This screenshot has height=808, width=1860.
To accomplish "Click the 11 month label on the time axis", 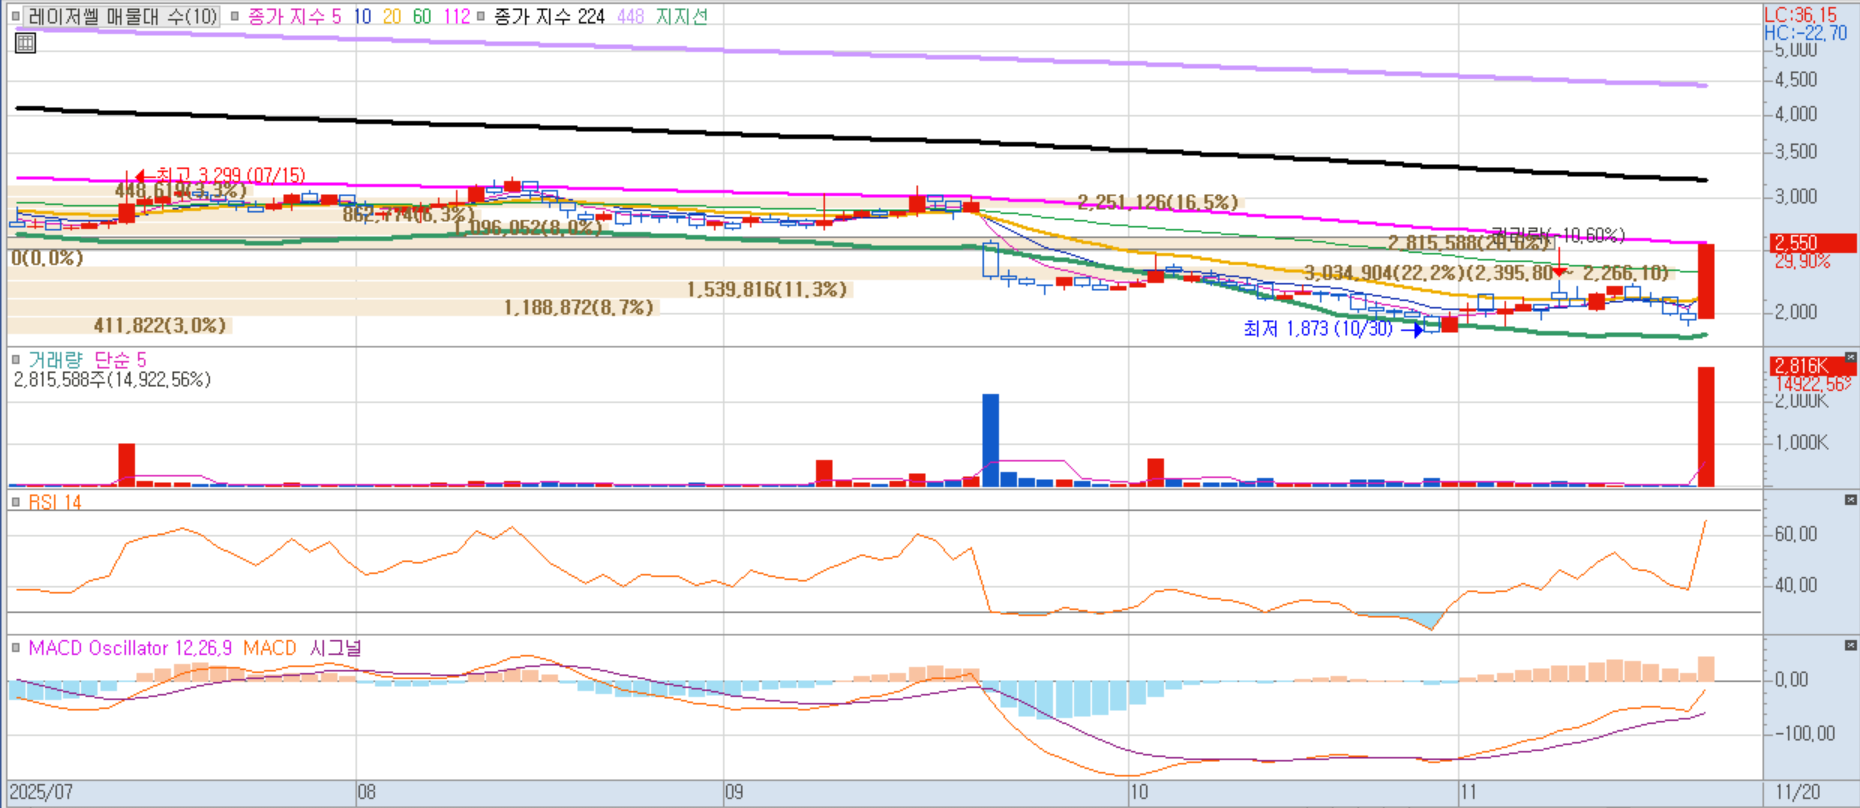I will 1468,792.
